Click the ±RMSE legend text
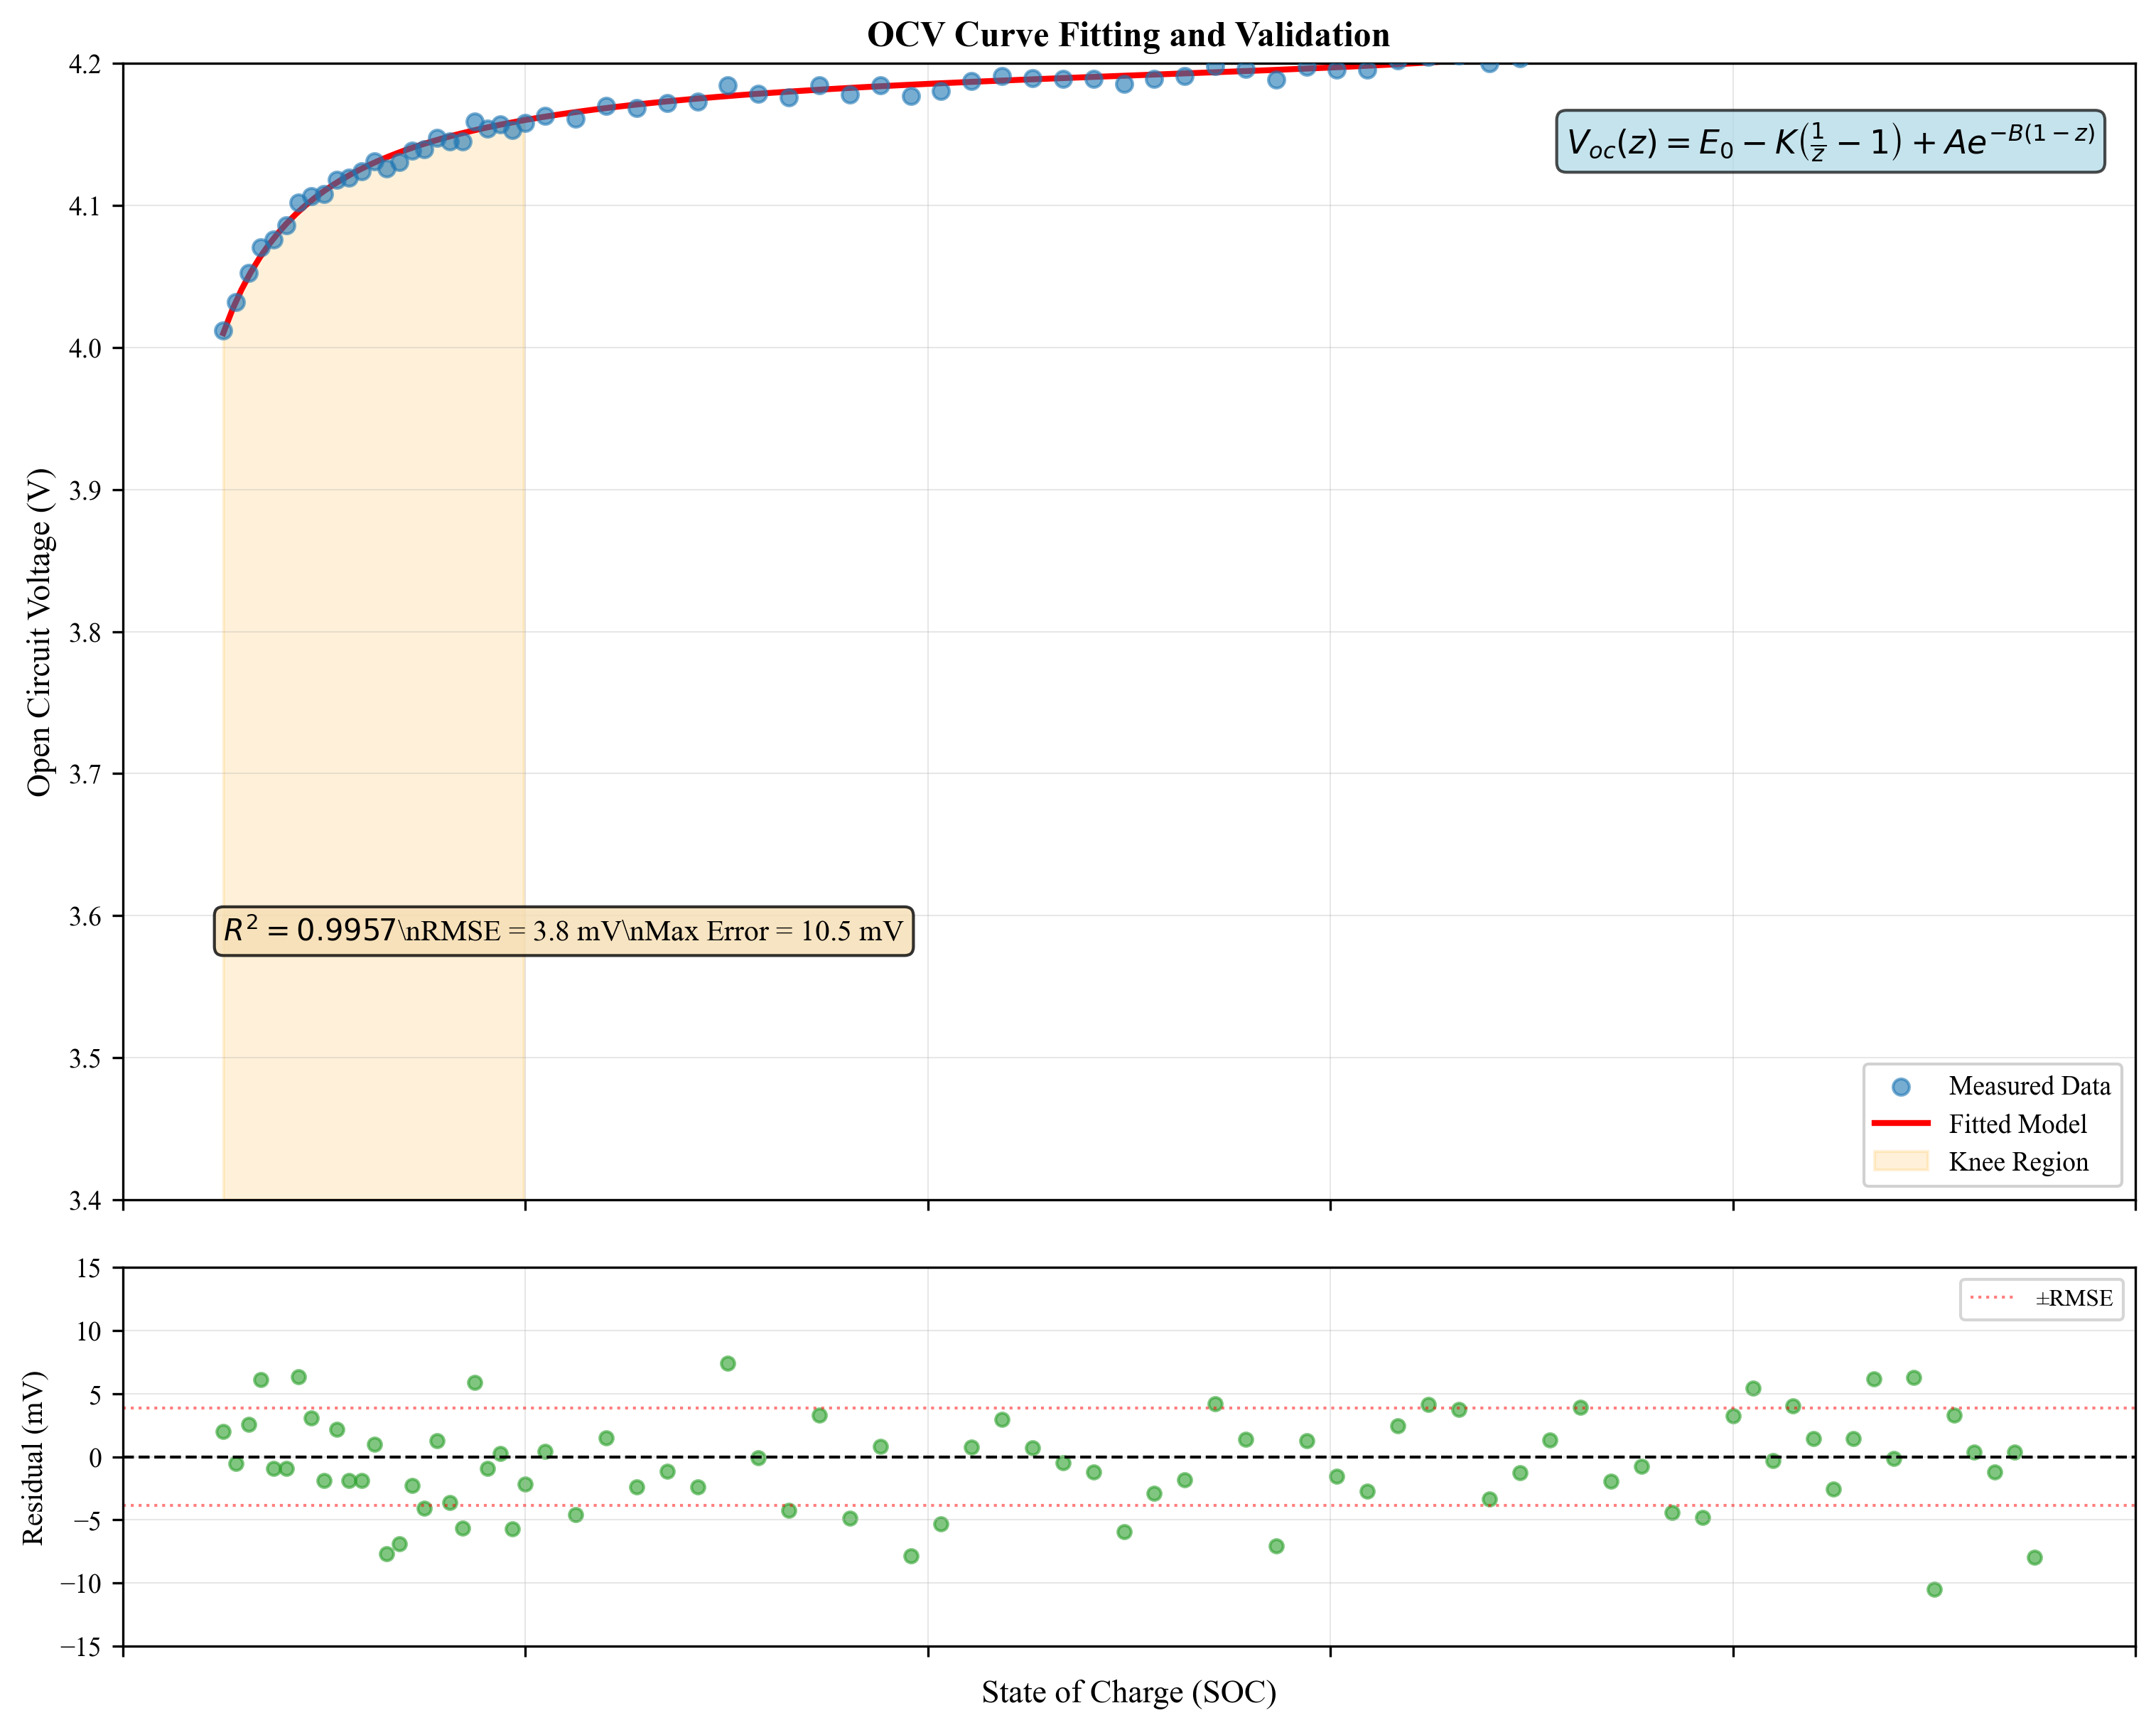The height and width of the screenshot is (1730, 2156). click(2074, 1298)
